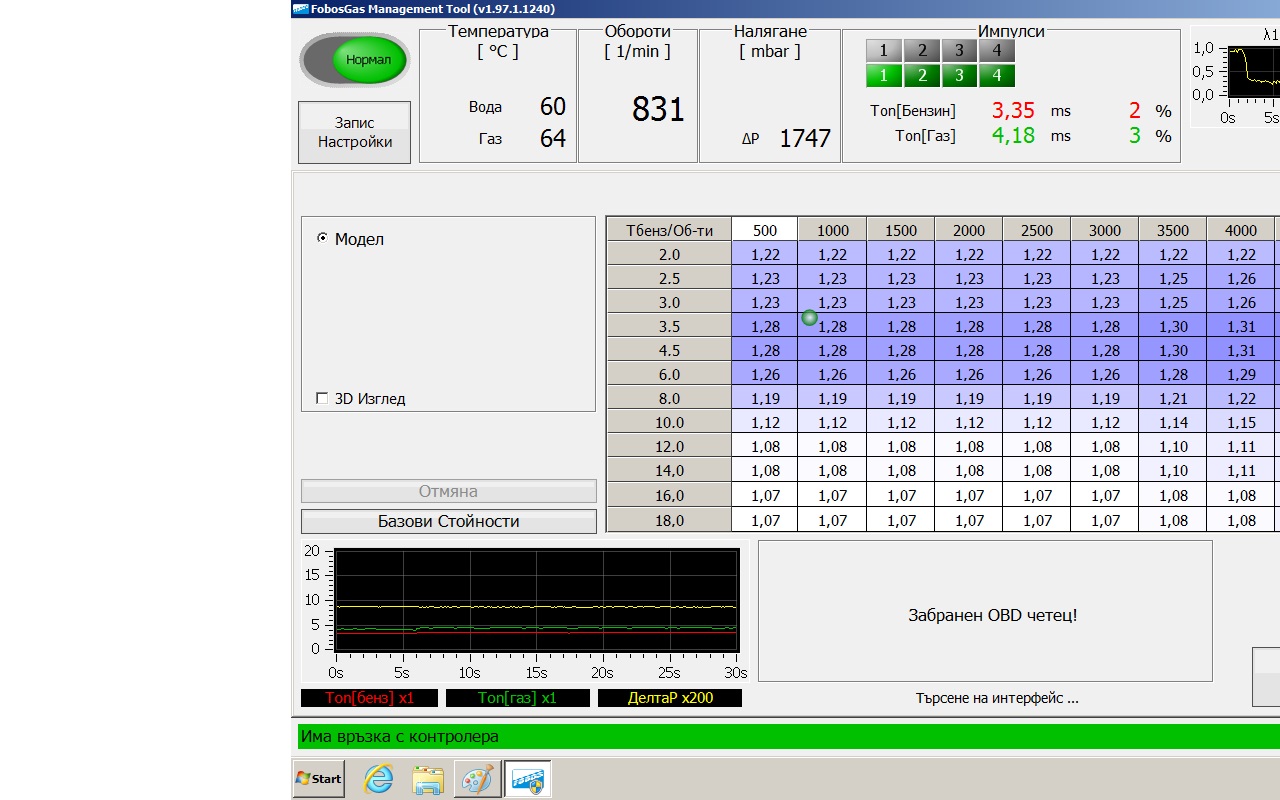Select the 8.0 injection time row header

[x=669, y=399]
